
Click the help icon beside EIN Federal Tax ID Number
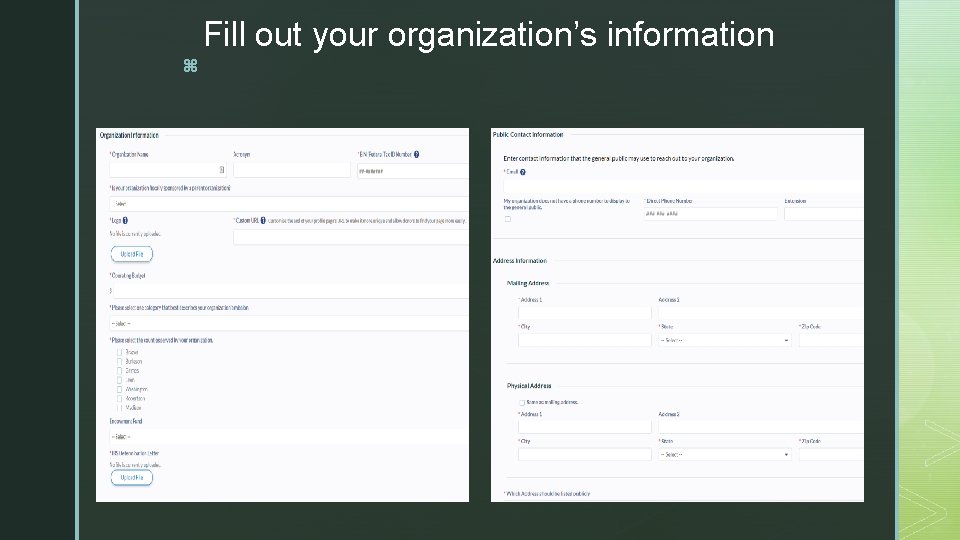click(416, 154)
